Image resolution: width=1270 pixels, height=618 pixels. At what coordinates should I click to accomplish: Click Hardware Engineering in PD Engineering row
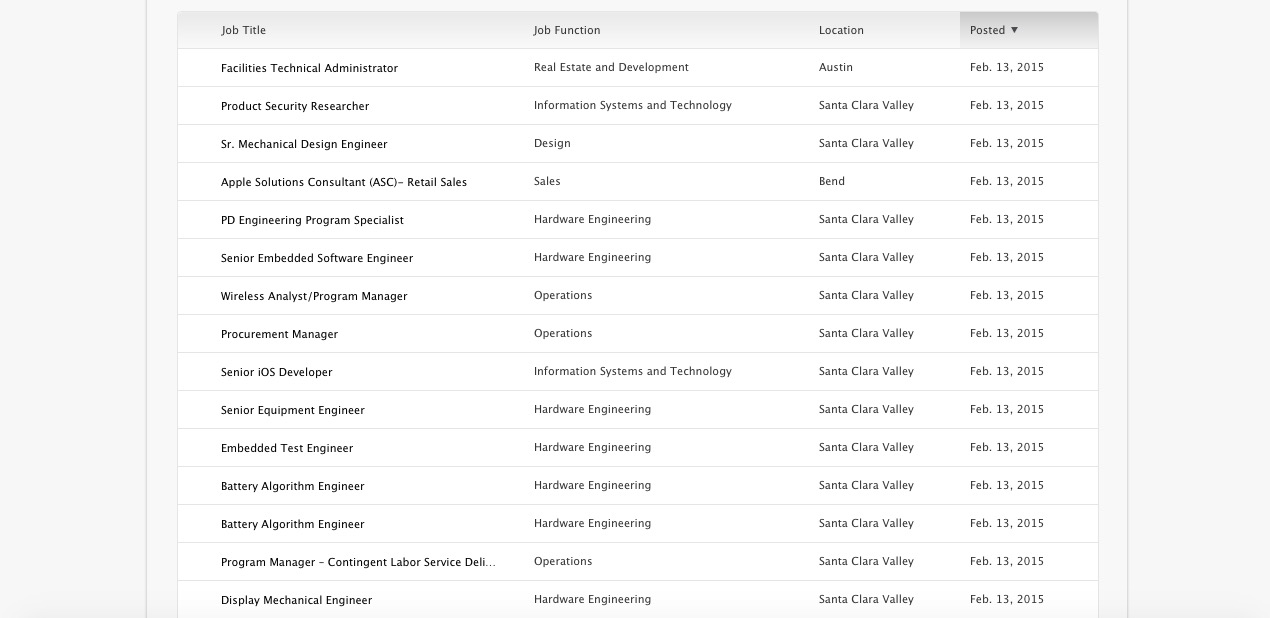pos(592,219)
